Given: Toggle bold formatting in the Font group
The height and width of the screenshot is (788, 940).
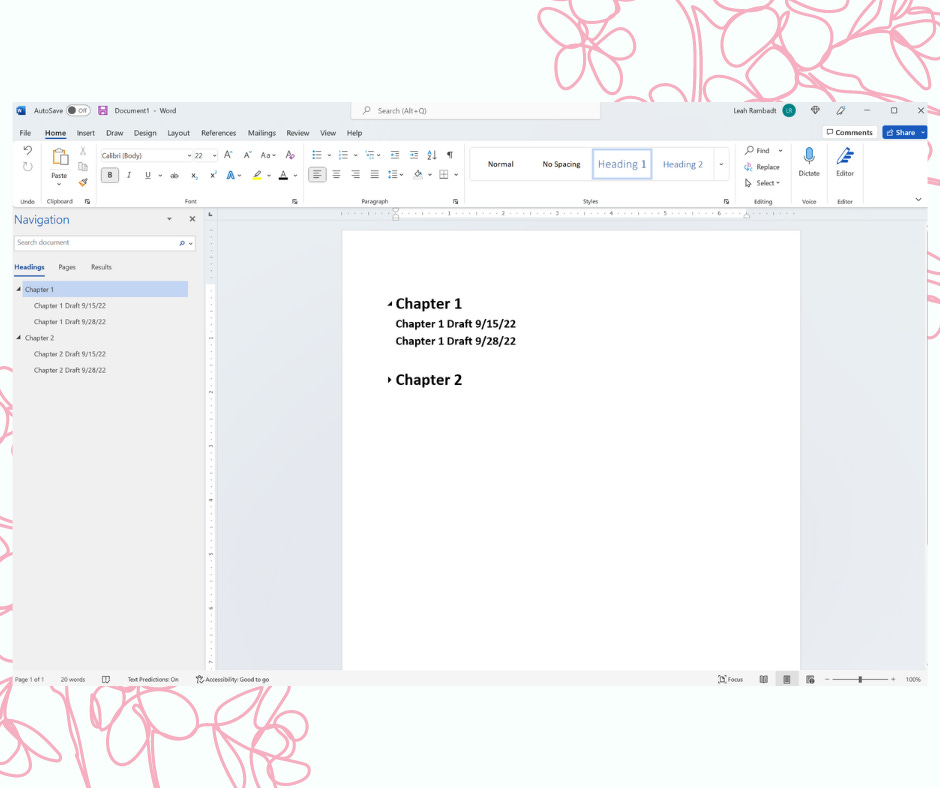Looking at the screenshot, I should click(110, 175).
